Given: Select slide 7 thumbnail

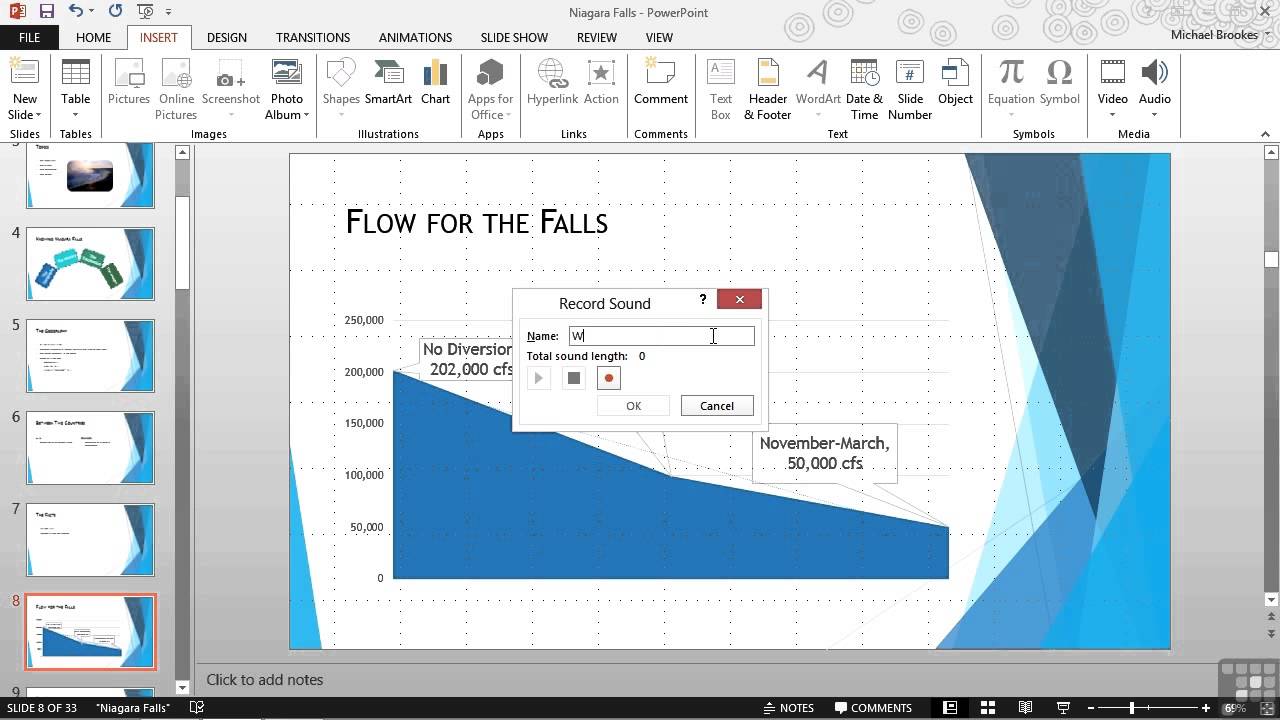Looking at the screenshot, I should click(x=90, y=540).
